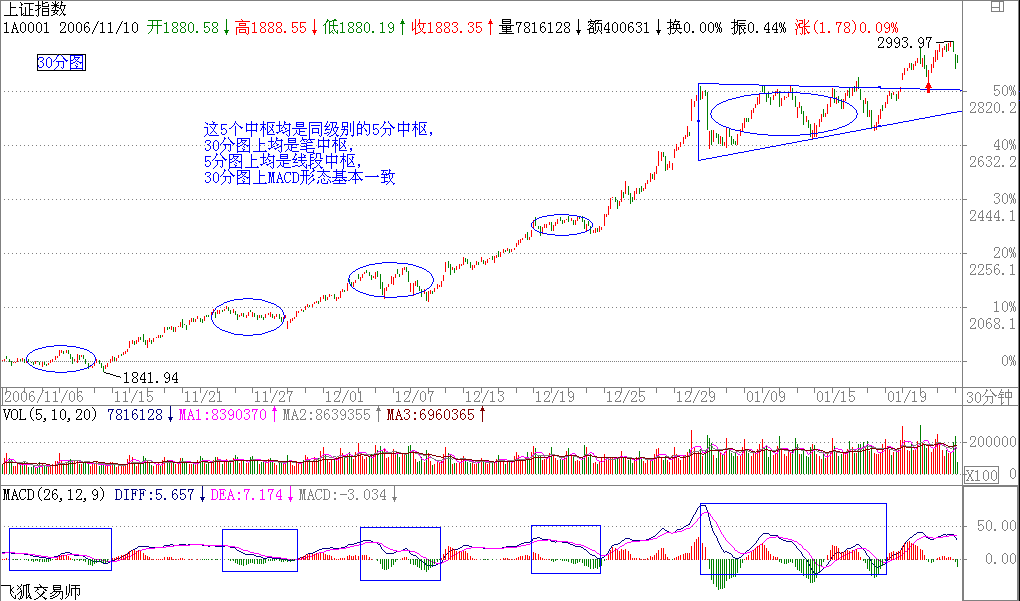The image size is (1020, 601).
Task: Click the 12/07 date on time axis
Action: pyautogui.click(x=411, y=396)
